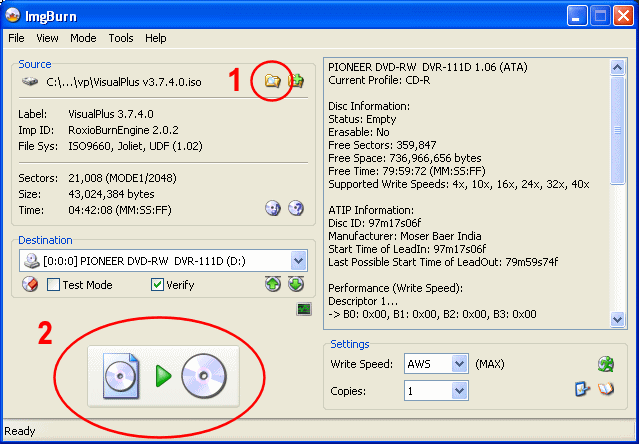The height and width of the screenshot is (444, 639).
Task: Click the Status: Empty line
Action: pos(362,119)
